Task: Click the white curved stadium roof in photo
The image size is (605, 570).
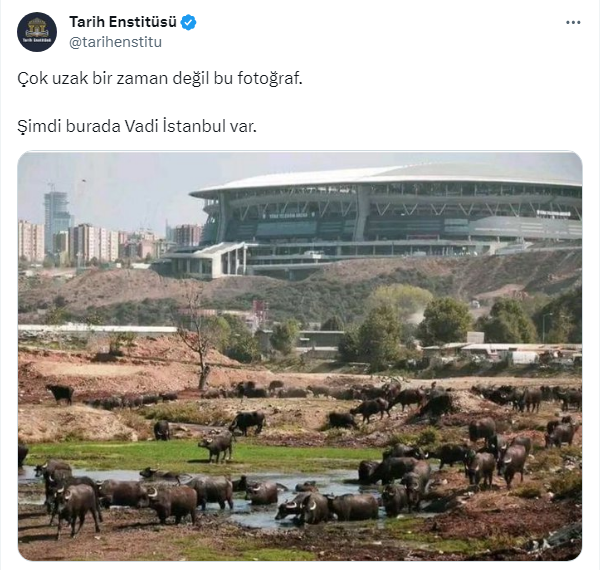Action: pos(386,178)
